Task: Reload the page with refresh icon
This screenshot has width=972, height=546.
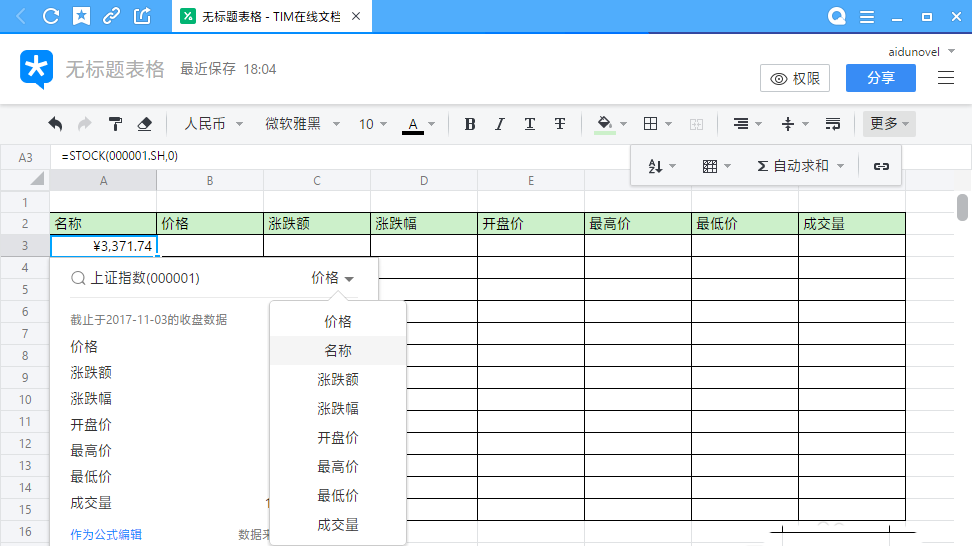Action: tap(51, 16)
